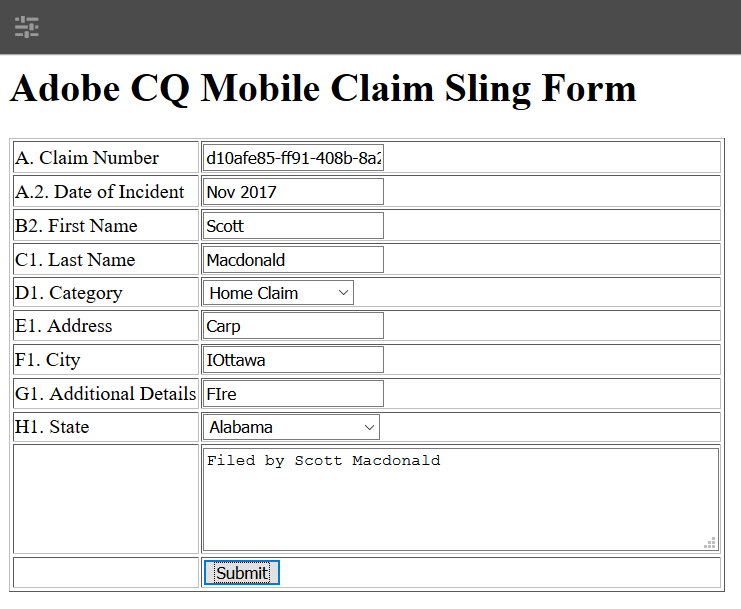This screenshot has height=609, width=741.
Task: Open the Category dropdown showing Home Claim
Action: tap(279, 293)
